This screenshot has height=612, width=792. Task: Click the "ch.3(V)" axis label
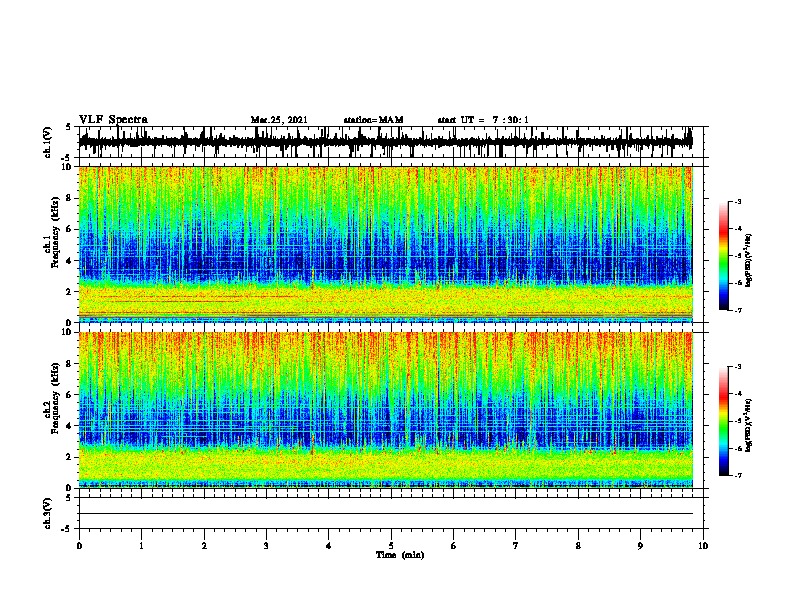pyautogui.click(x=48, y=513)
